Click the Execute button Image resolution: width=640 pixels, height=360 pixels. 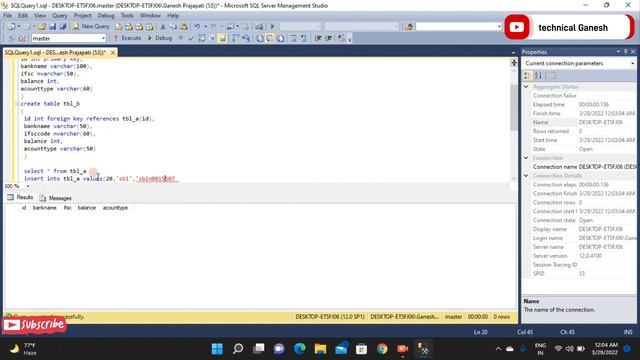127,38
